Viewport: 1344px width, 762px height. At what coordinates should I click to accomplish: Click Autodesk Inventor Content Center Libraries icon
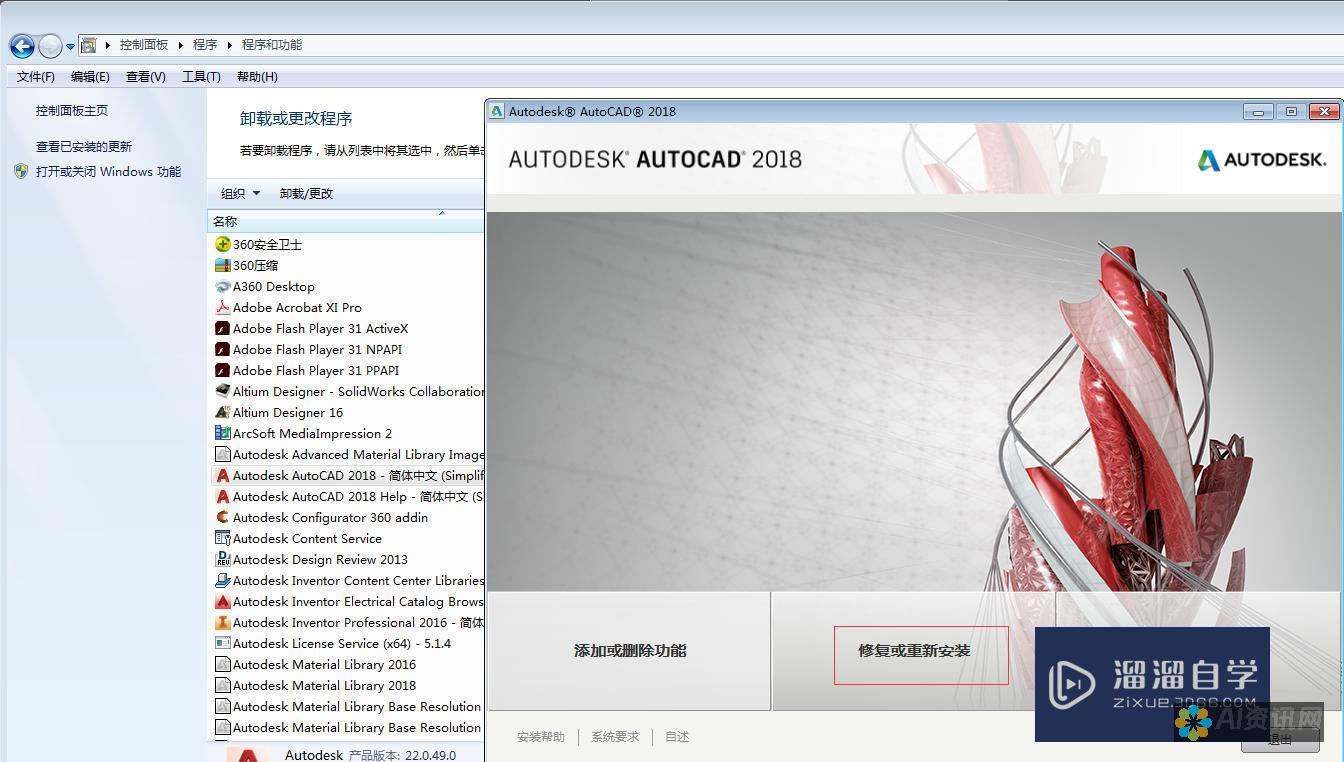click(x=222, y=580)
